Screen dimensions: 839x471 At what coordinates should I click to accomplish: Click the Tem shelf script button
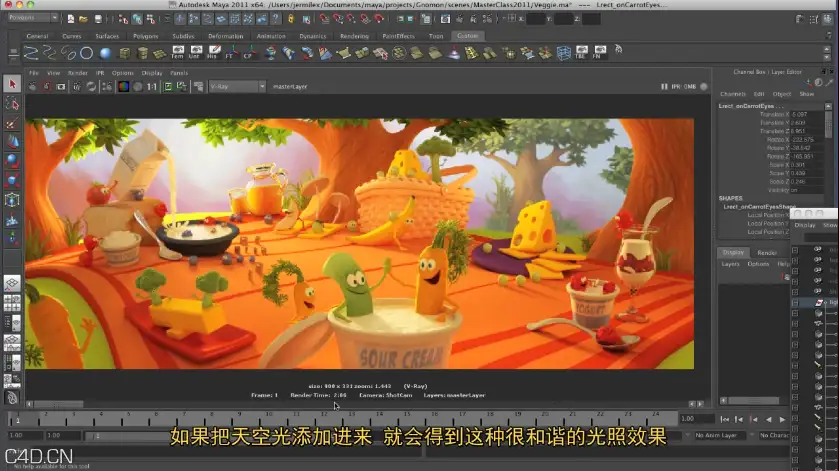point(177,52)
